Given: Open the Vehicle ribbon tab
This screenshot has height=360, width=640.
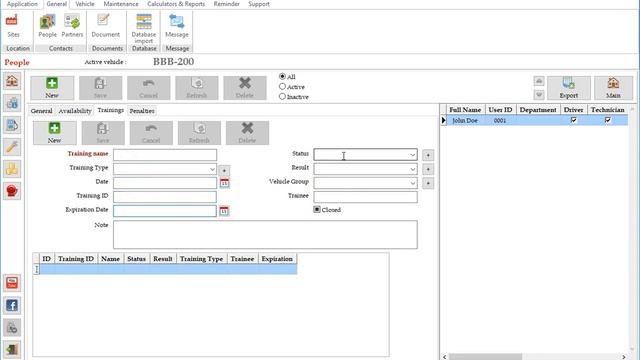Looking at the screenshot, I should (84, 4).
